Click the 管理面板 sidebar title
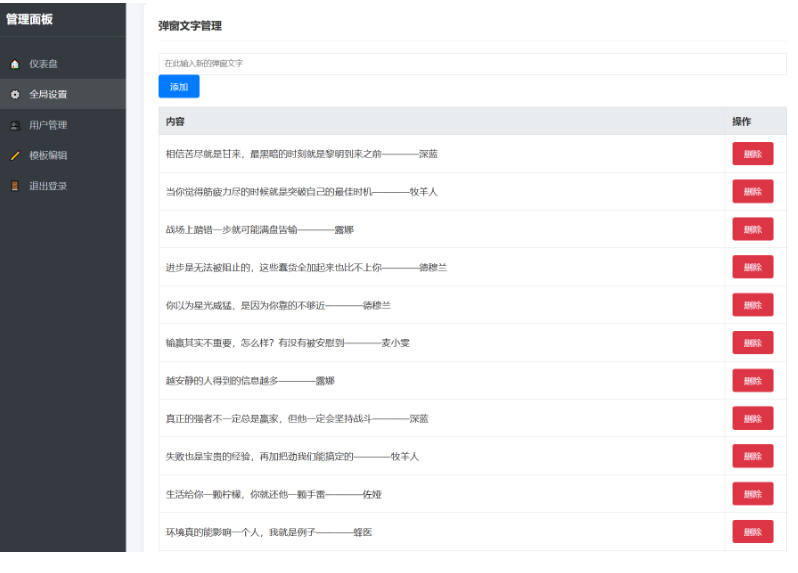798x573 pixels. pos(30,19)
